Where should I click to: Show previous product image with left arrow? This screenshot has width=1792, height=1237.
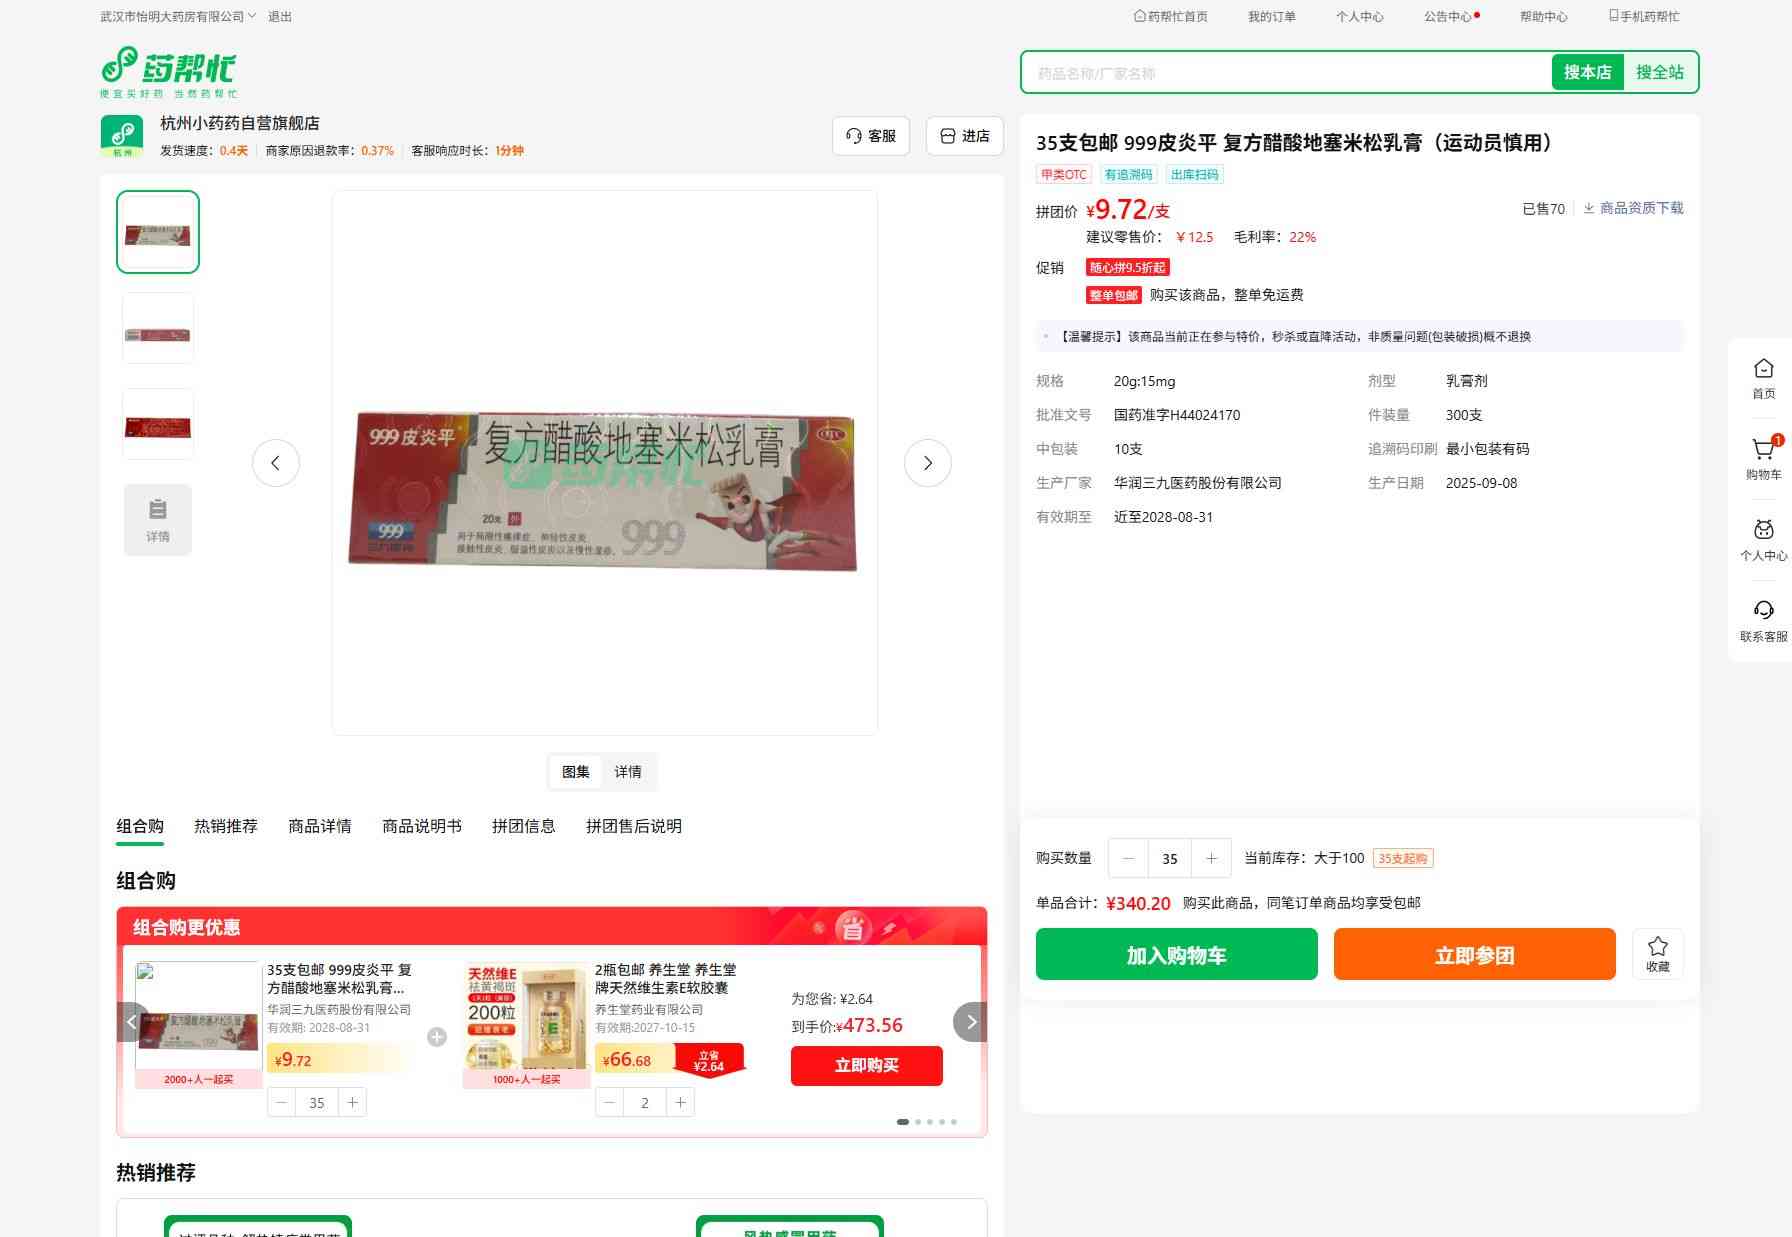[276, 463]
